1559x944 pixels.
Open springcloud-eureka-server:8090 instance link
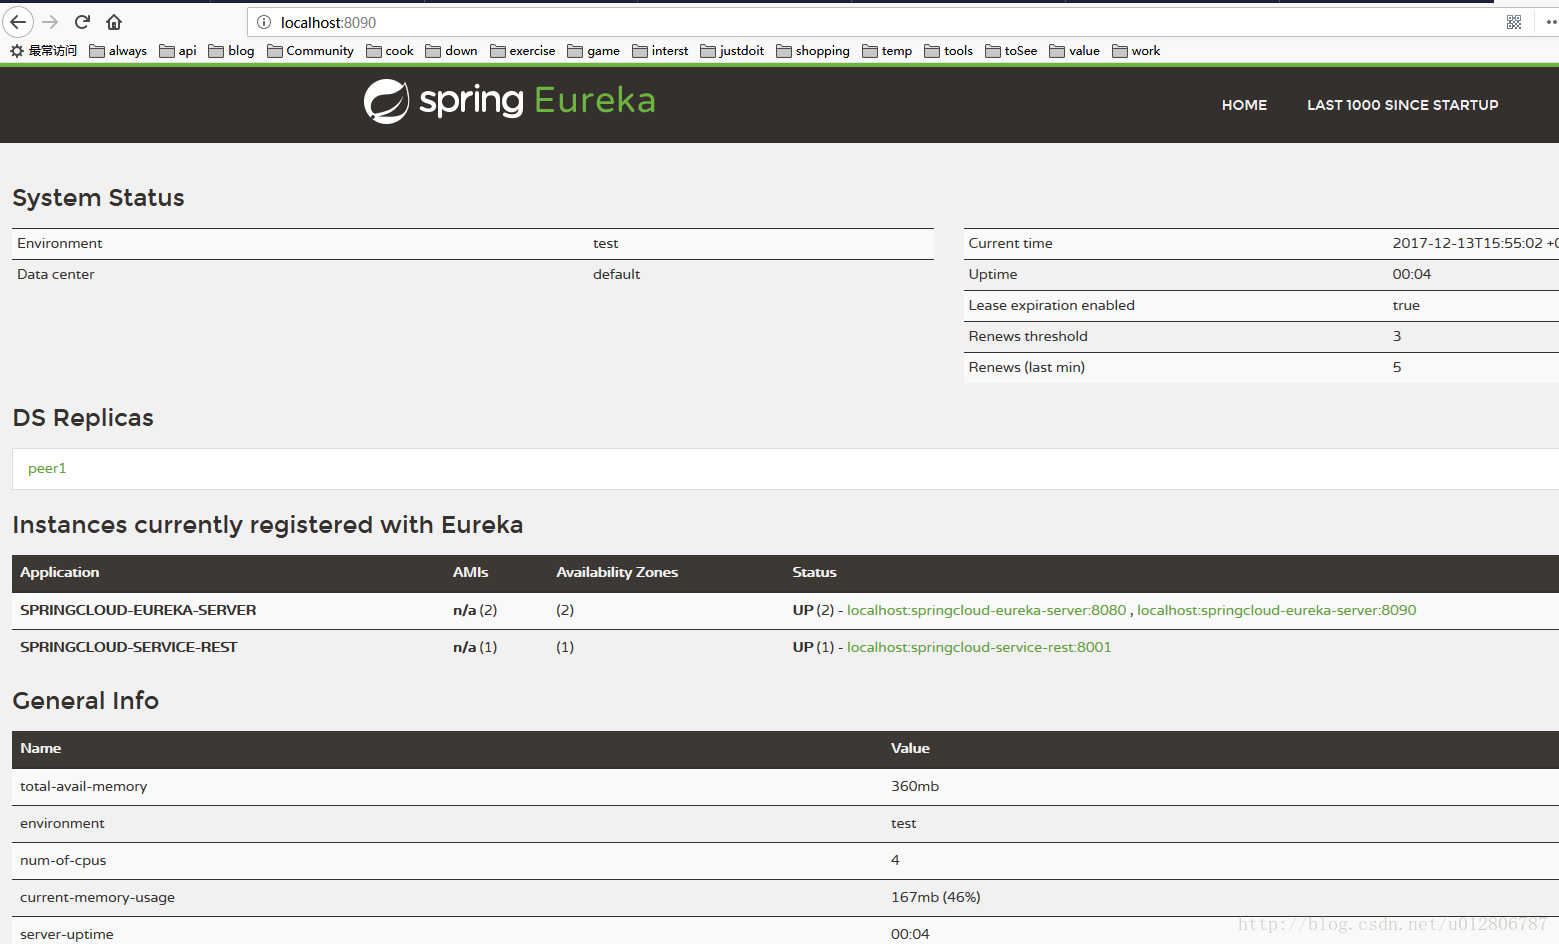[x=1276, y=610]
